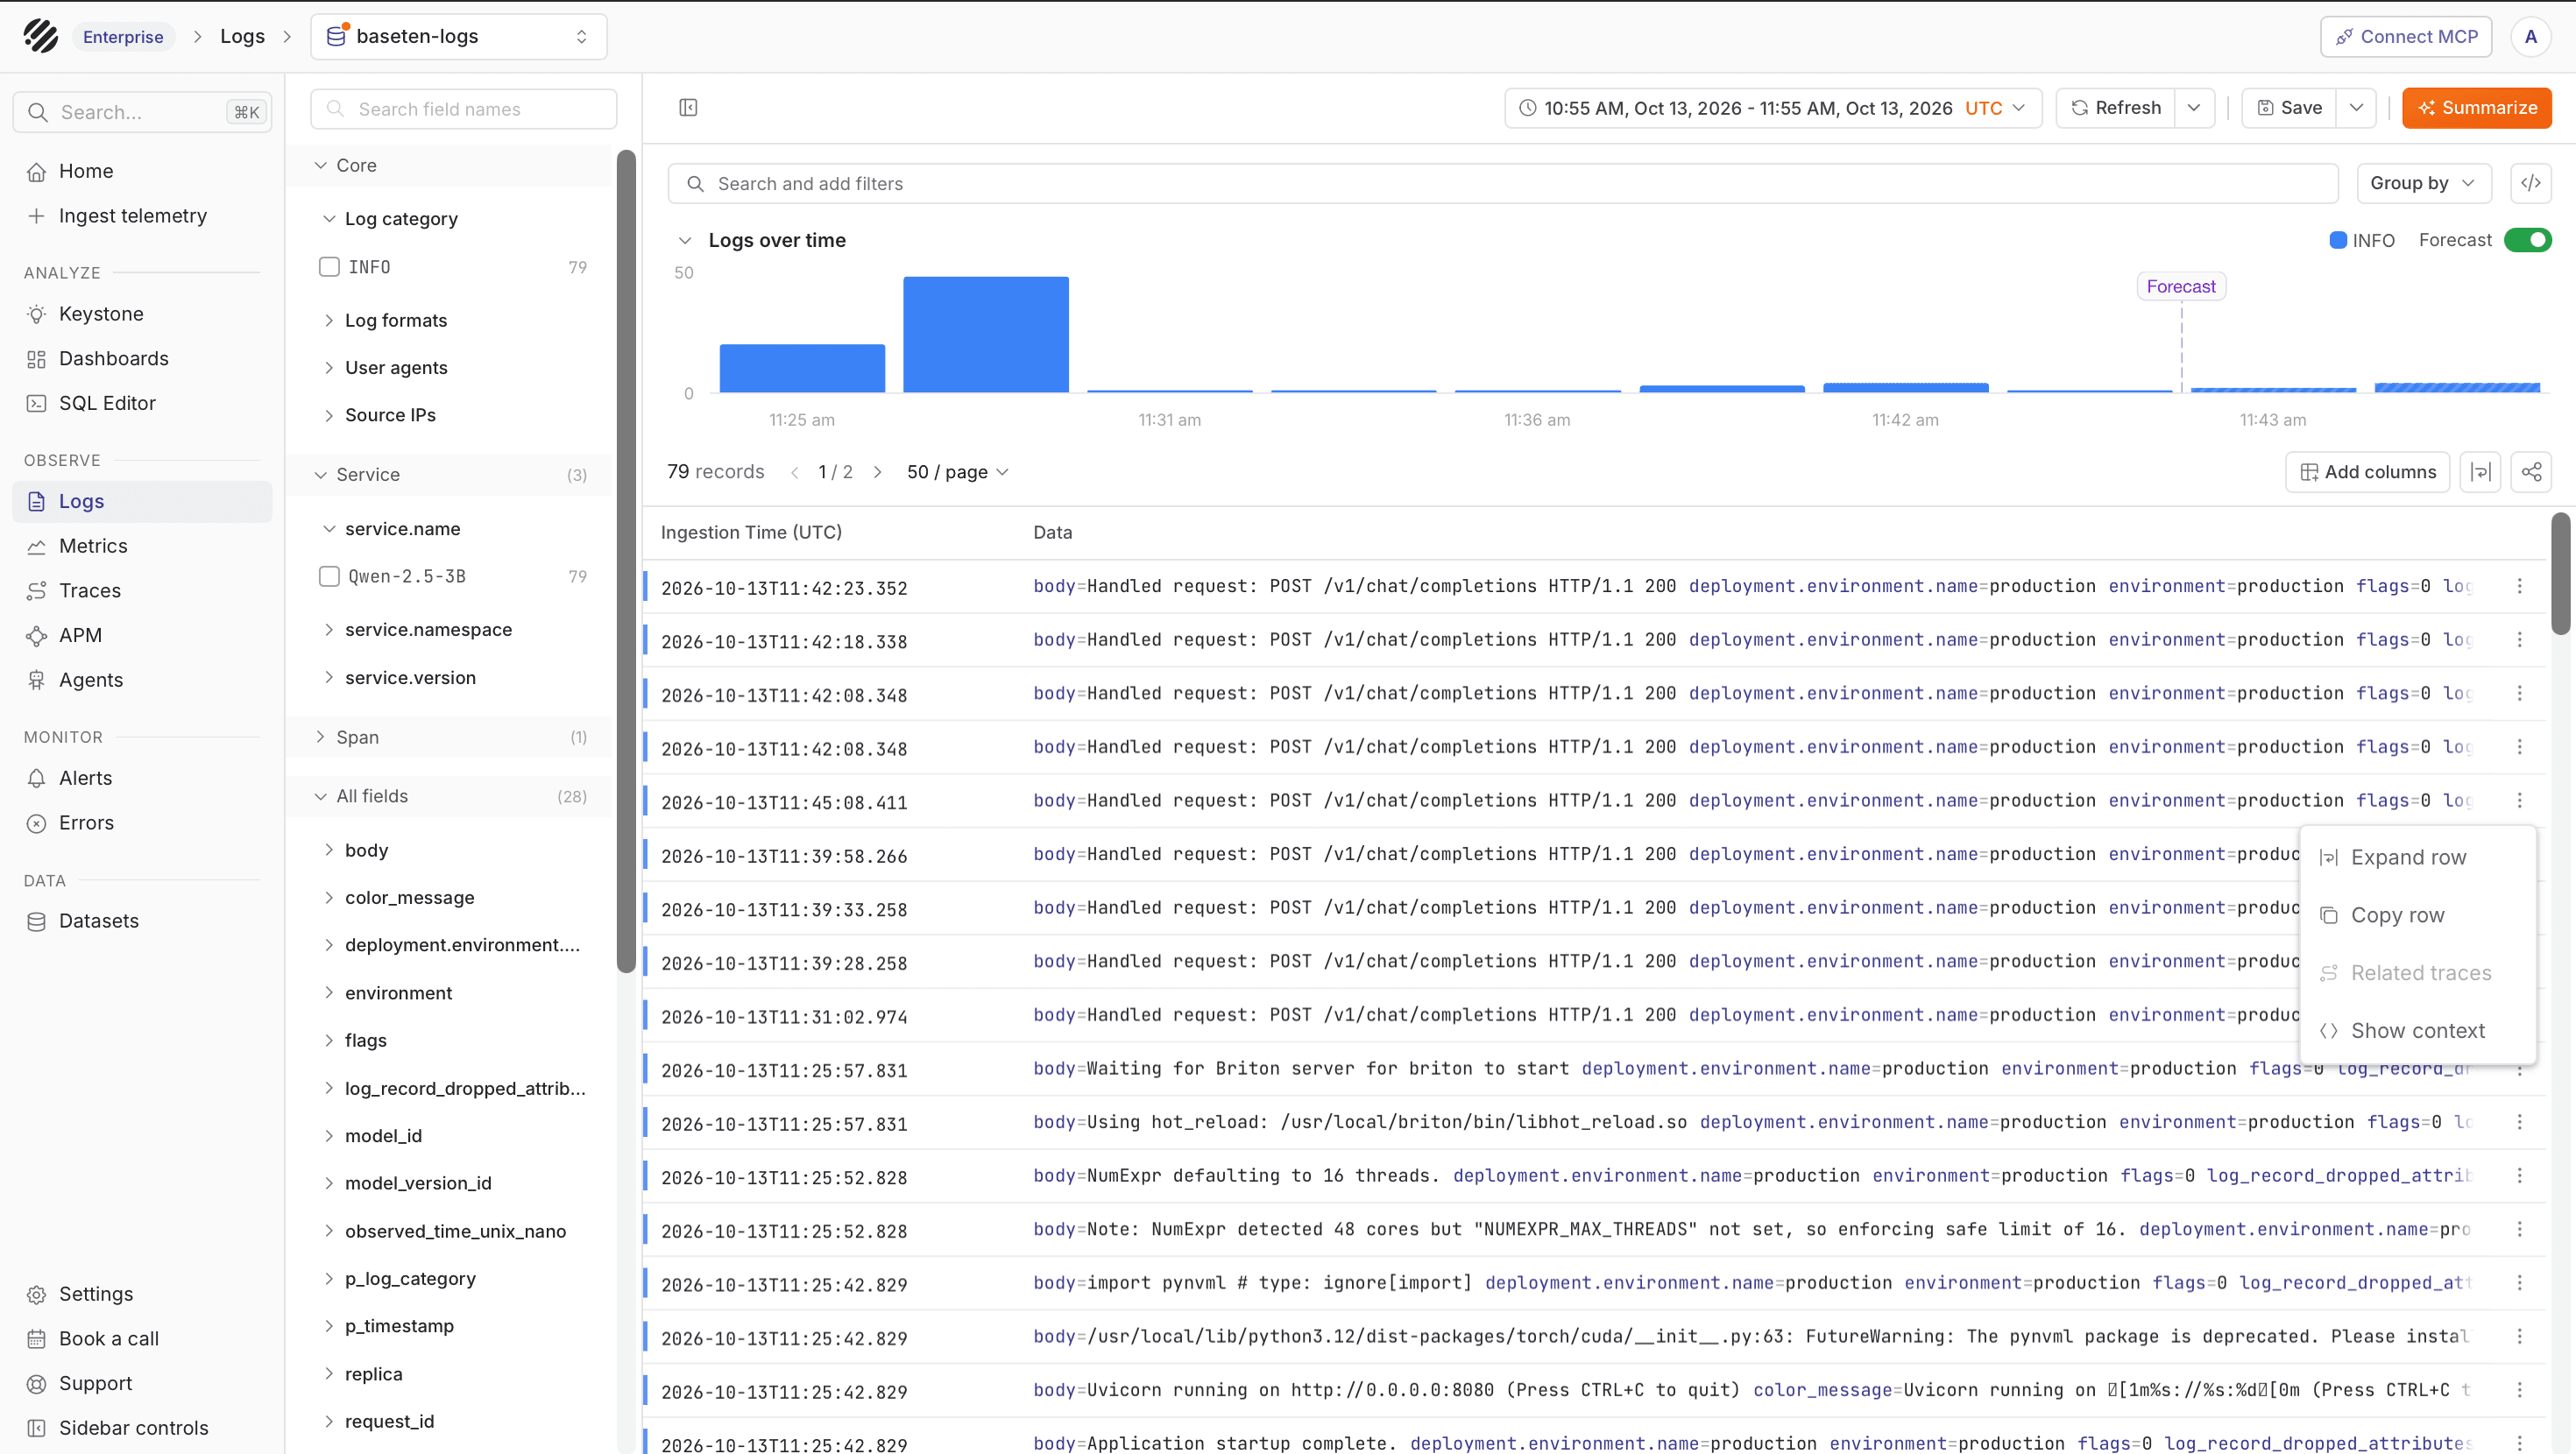Screen dimensions: 2576x1454
Task: Click the Enterprise badge link
Action: (123, 37)
